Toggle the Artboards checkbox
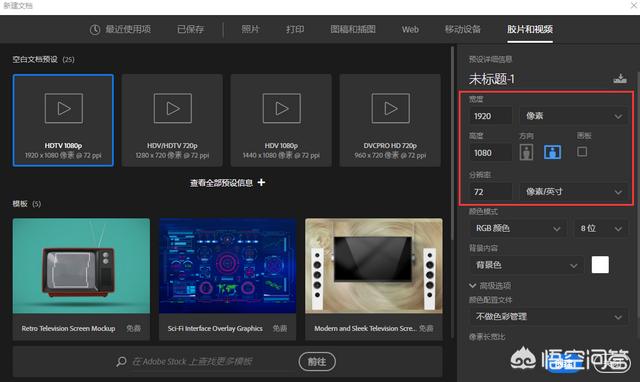640x382 pixels. tap(582, 152)
